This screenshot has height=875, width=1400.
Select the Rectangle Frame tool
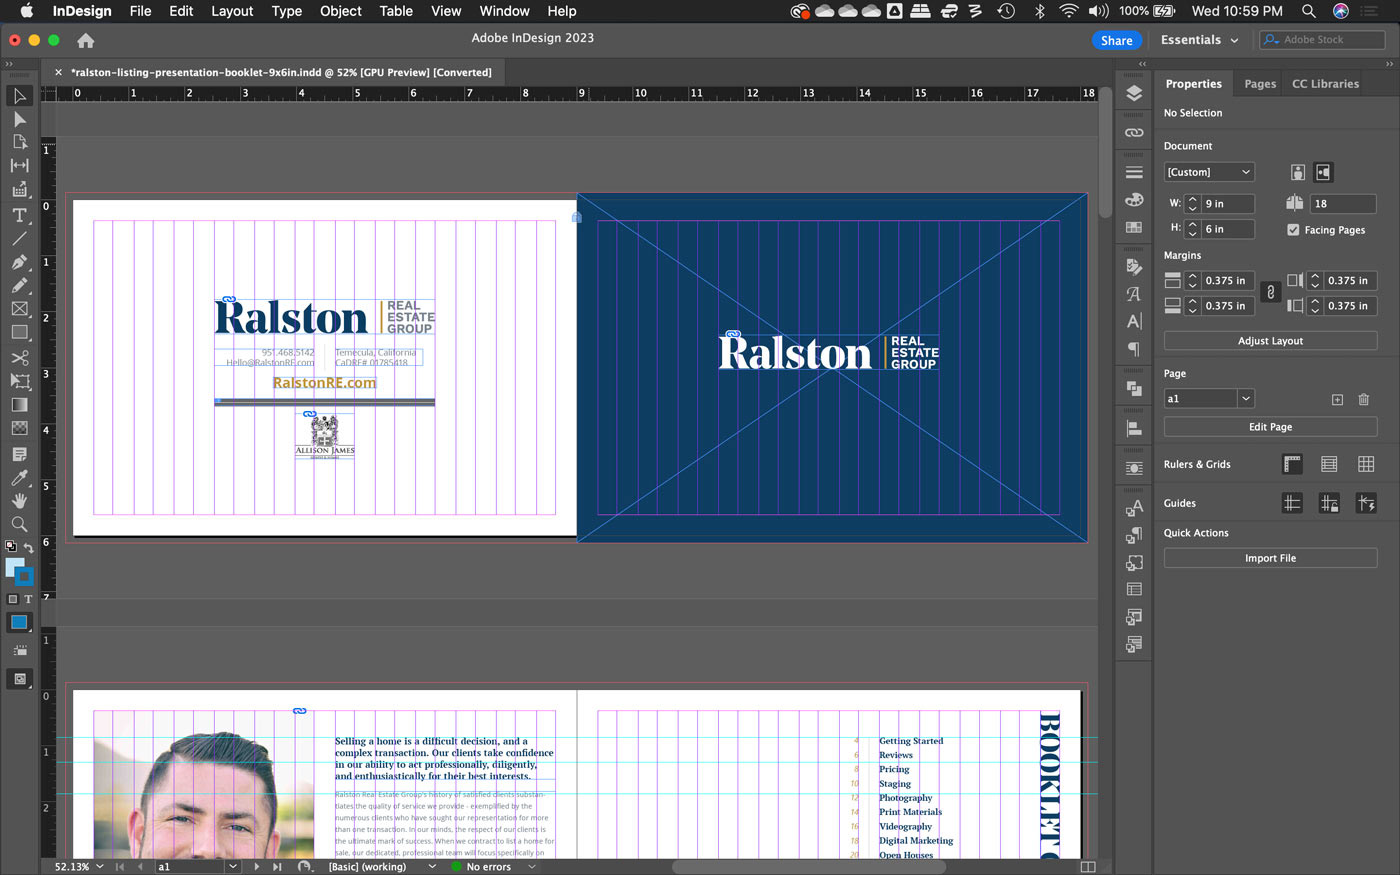point(19,309)
